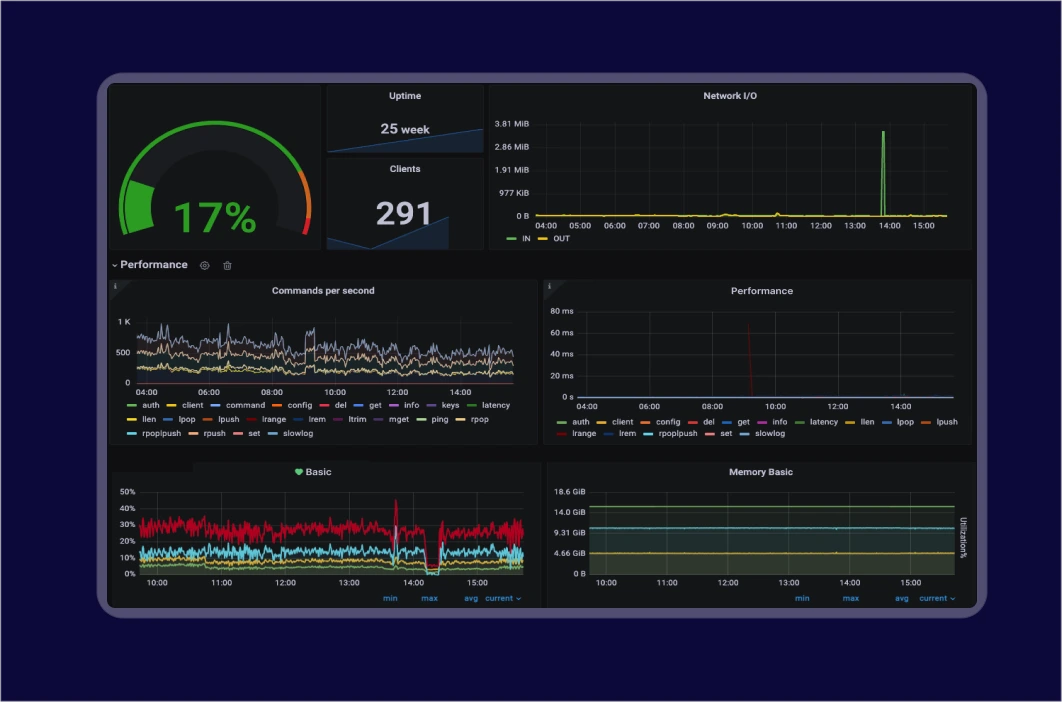The height and width of the screenshot is (702, 1062).
Task: Click the gear icon beside the Performance row title
Action: coord(204,265)
